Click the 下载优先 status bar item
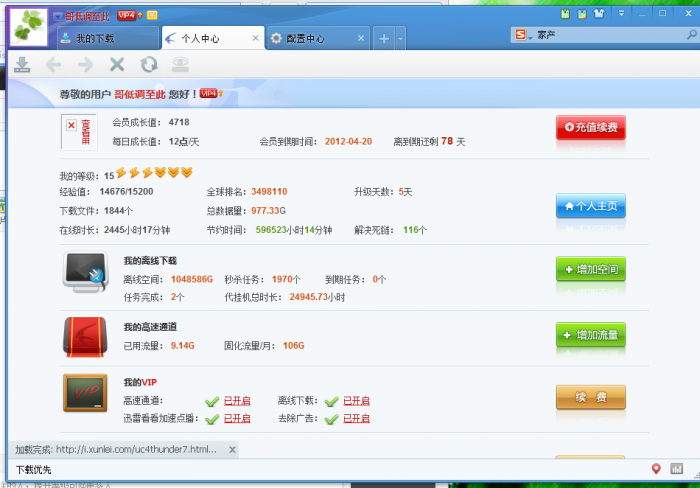This screenshot has height=488, width=700. pos(33,470)
